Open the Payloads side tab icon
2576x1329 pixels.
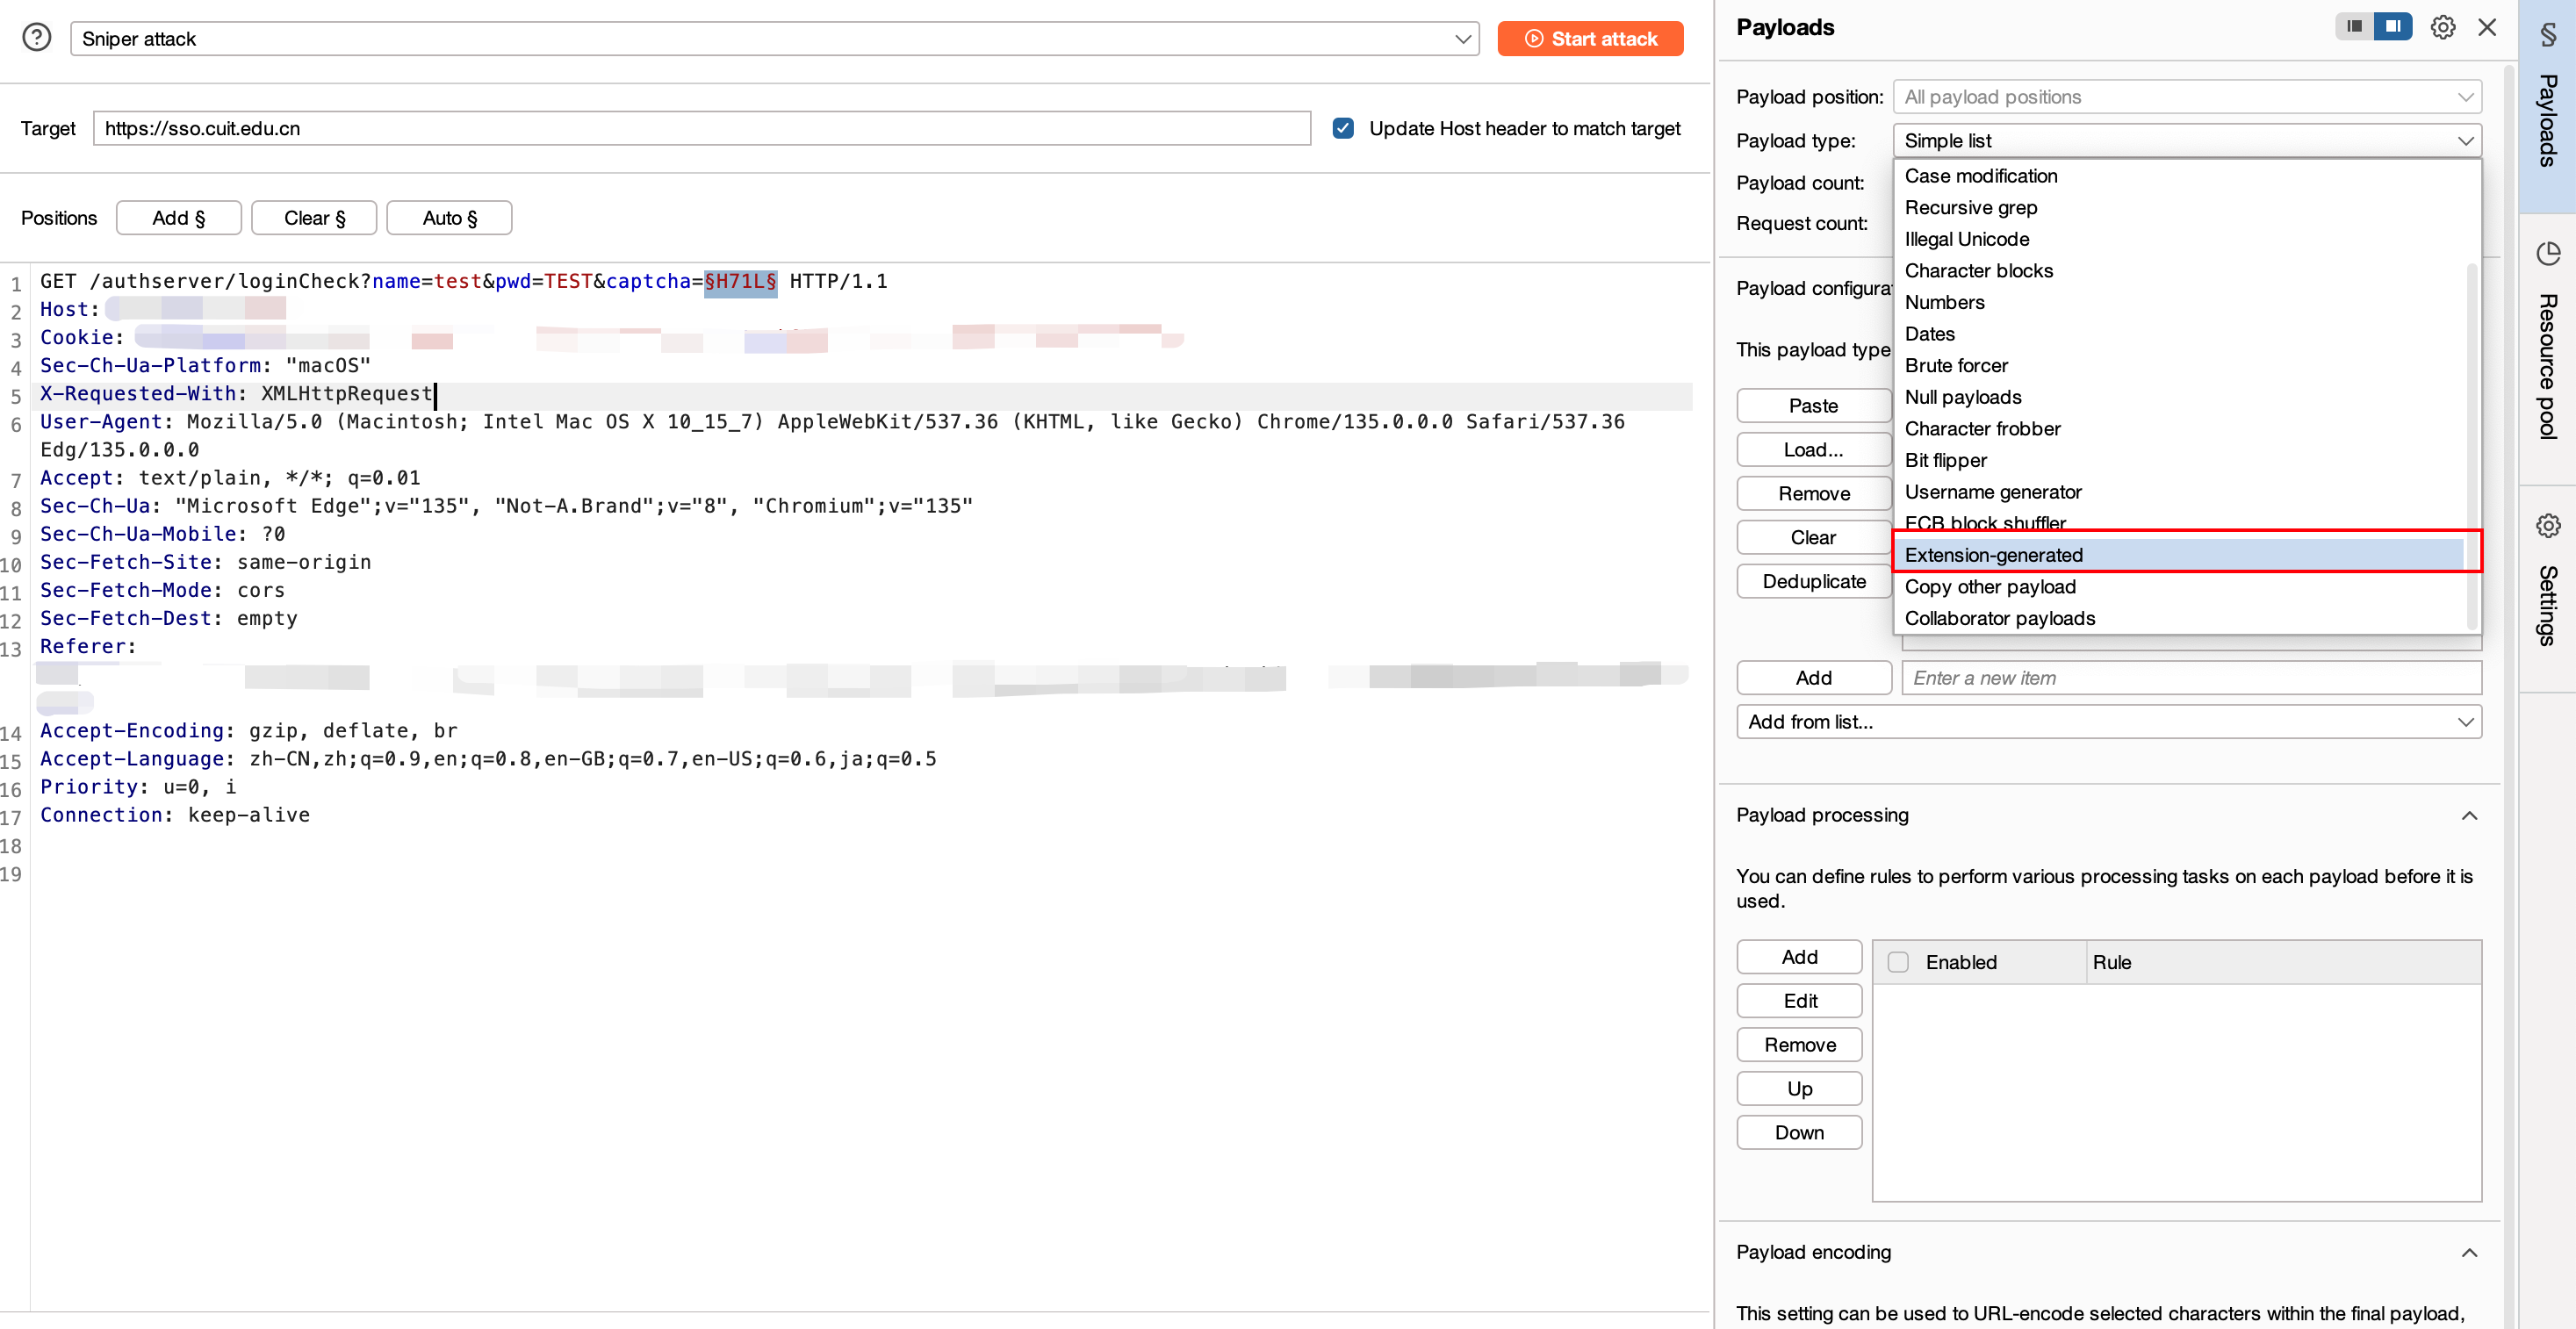tap(2547, 35)
